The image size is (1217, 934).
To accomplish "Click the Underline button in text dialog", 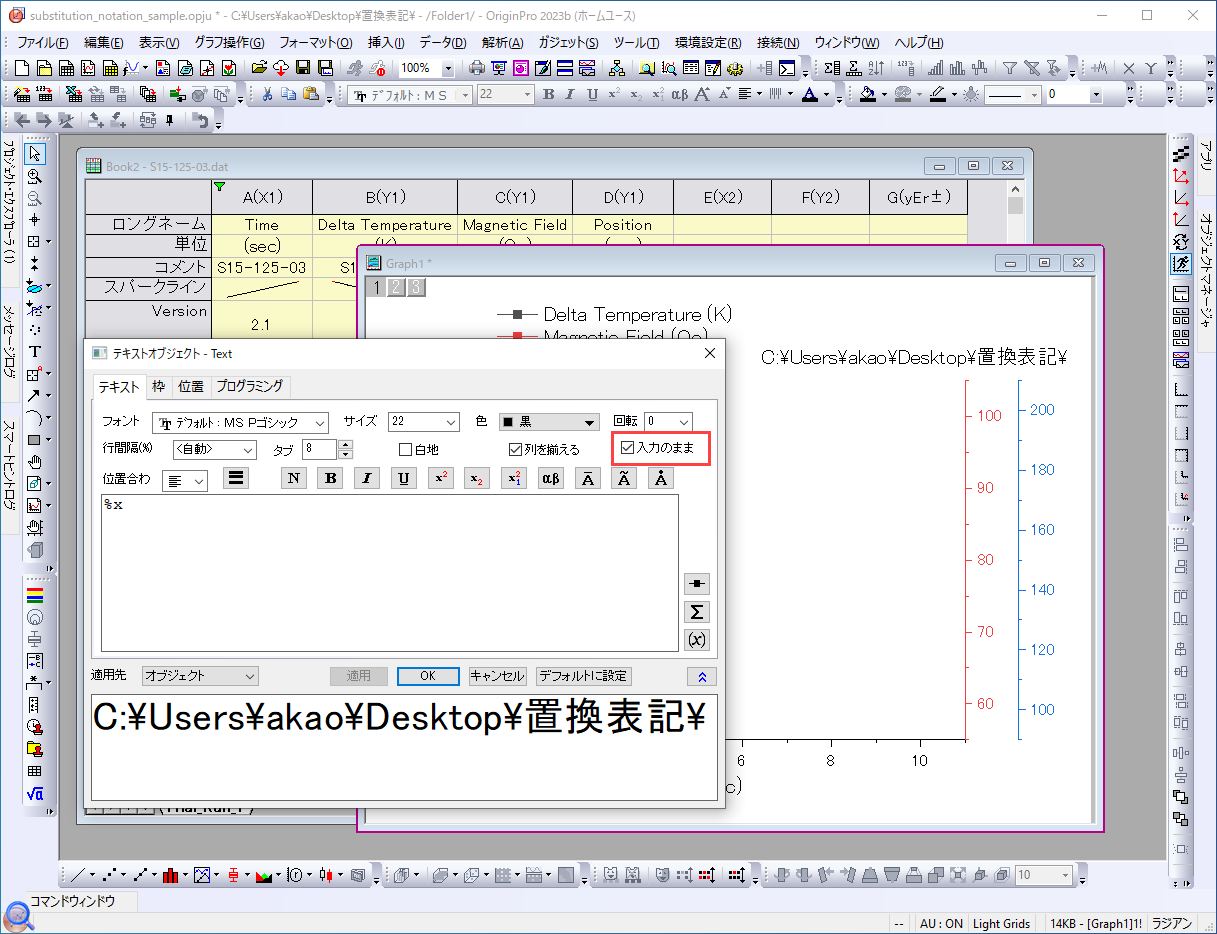I will 403,478.
